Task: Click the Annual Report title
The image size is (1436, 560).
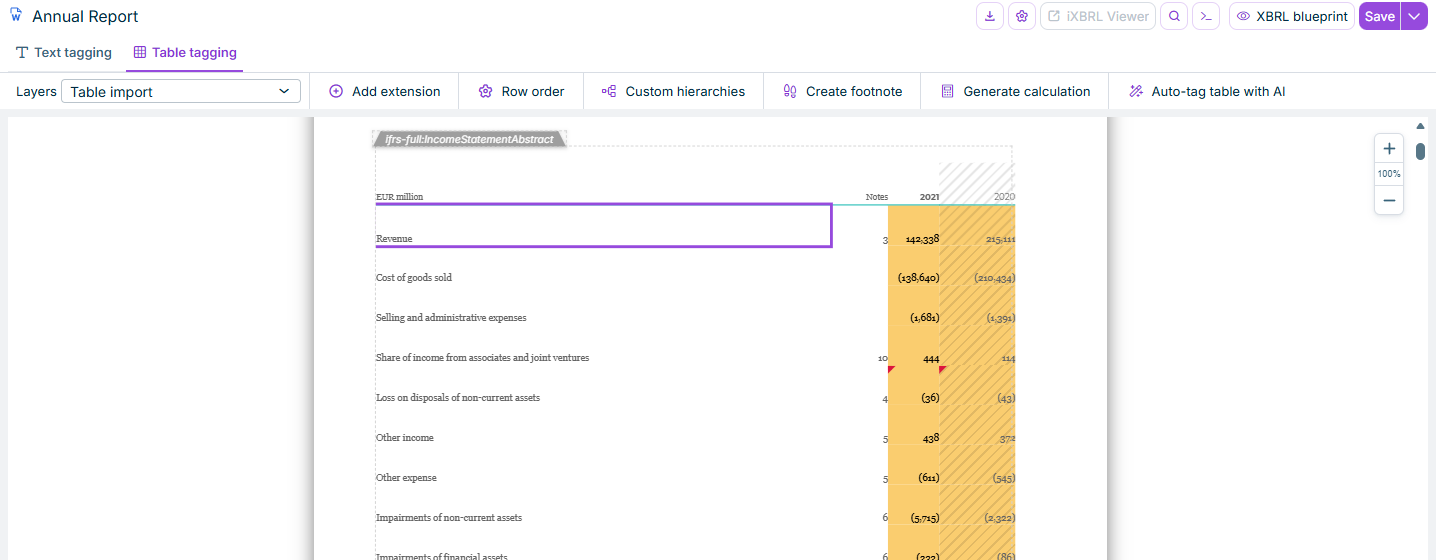Action: (x=85, y=16)
